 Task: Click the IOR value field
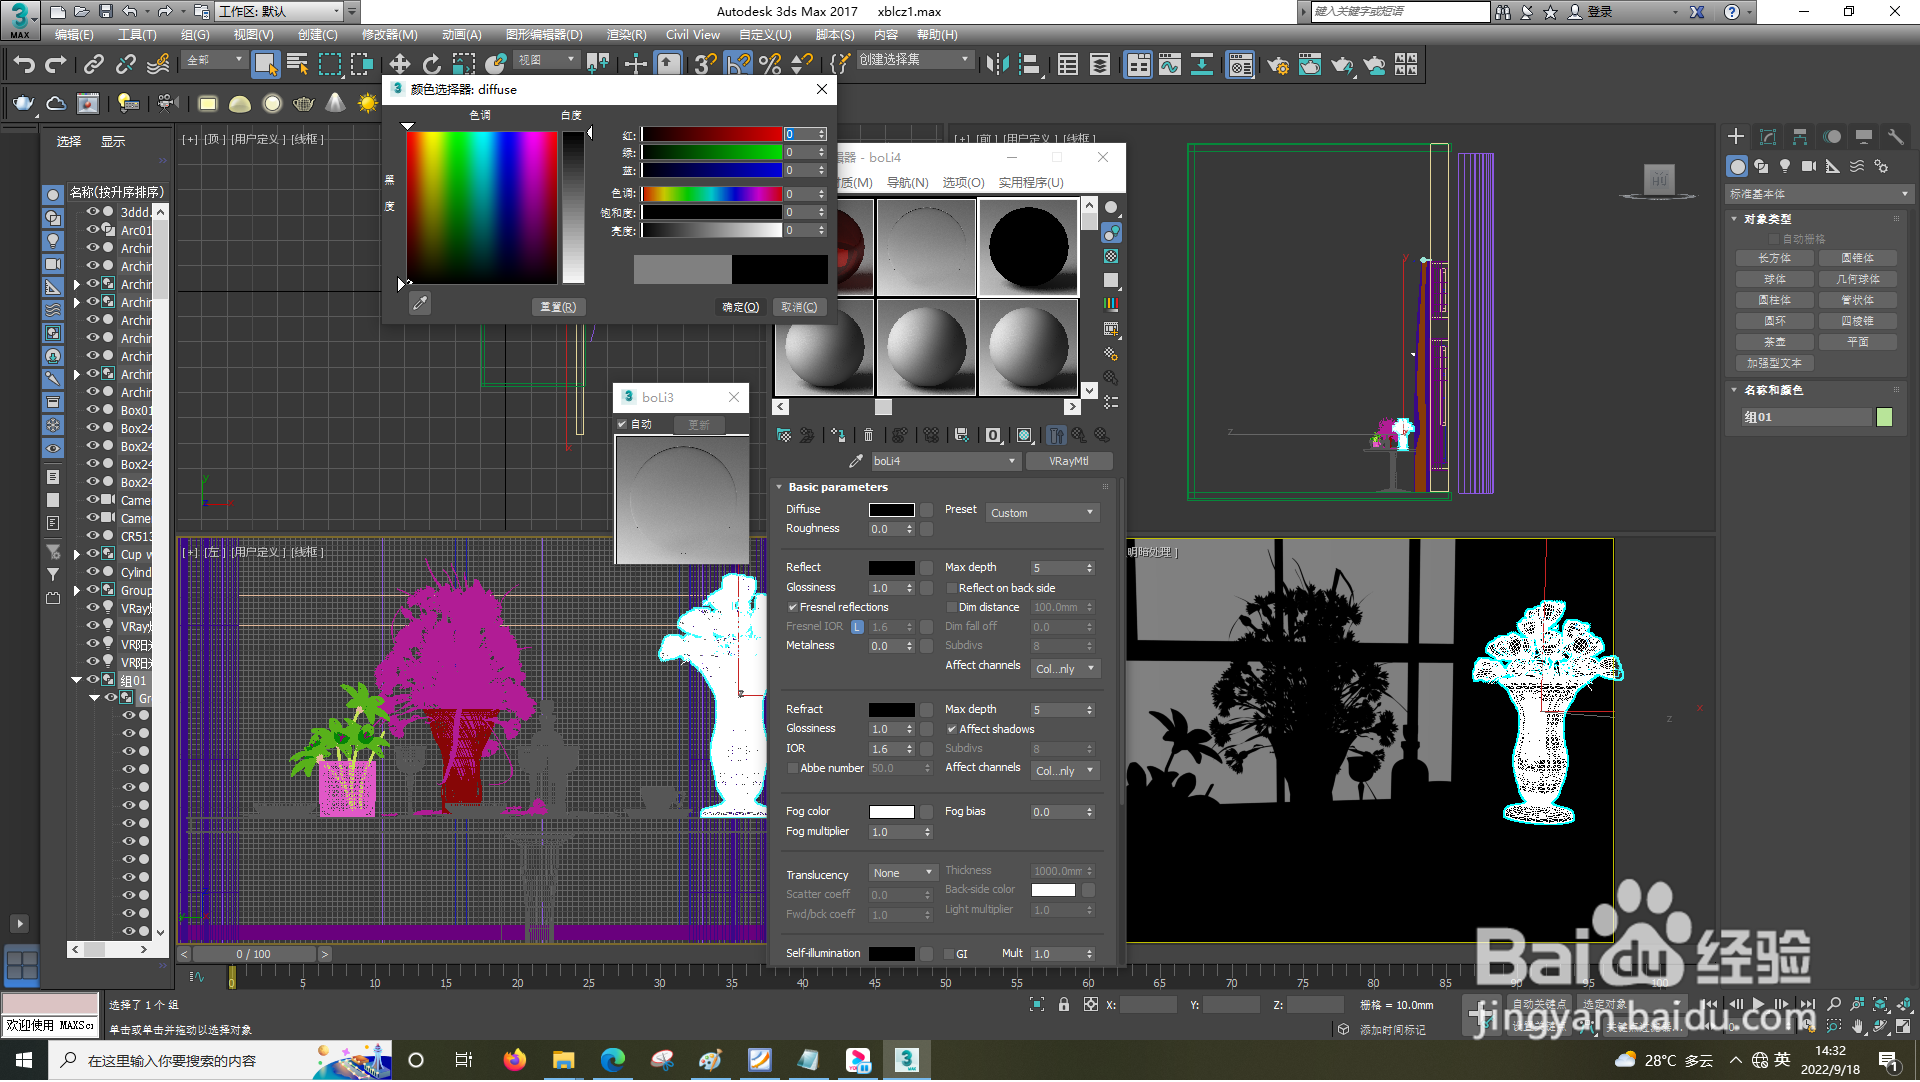(x=887, y=749)
